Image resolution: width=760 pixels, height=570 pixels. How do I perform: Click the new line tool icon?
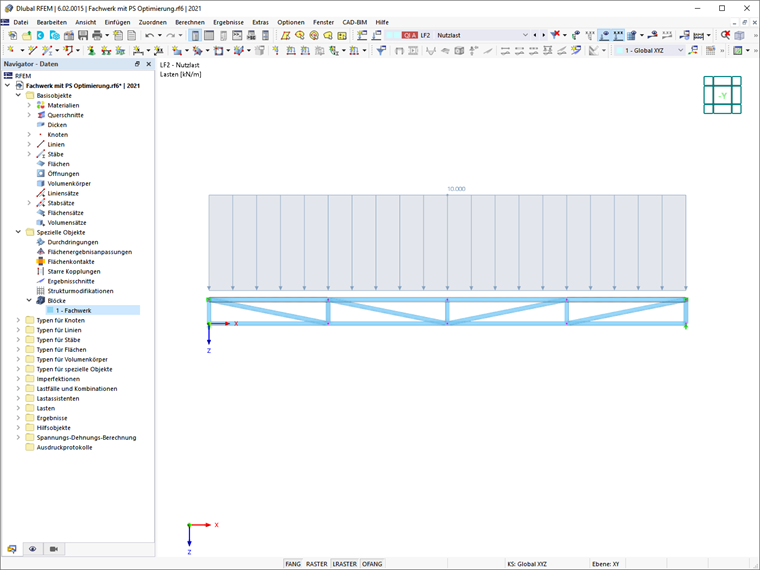32,50
